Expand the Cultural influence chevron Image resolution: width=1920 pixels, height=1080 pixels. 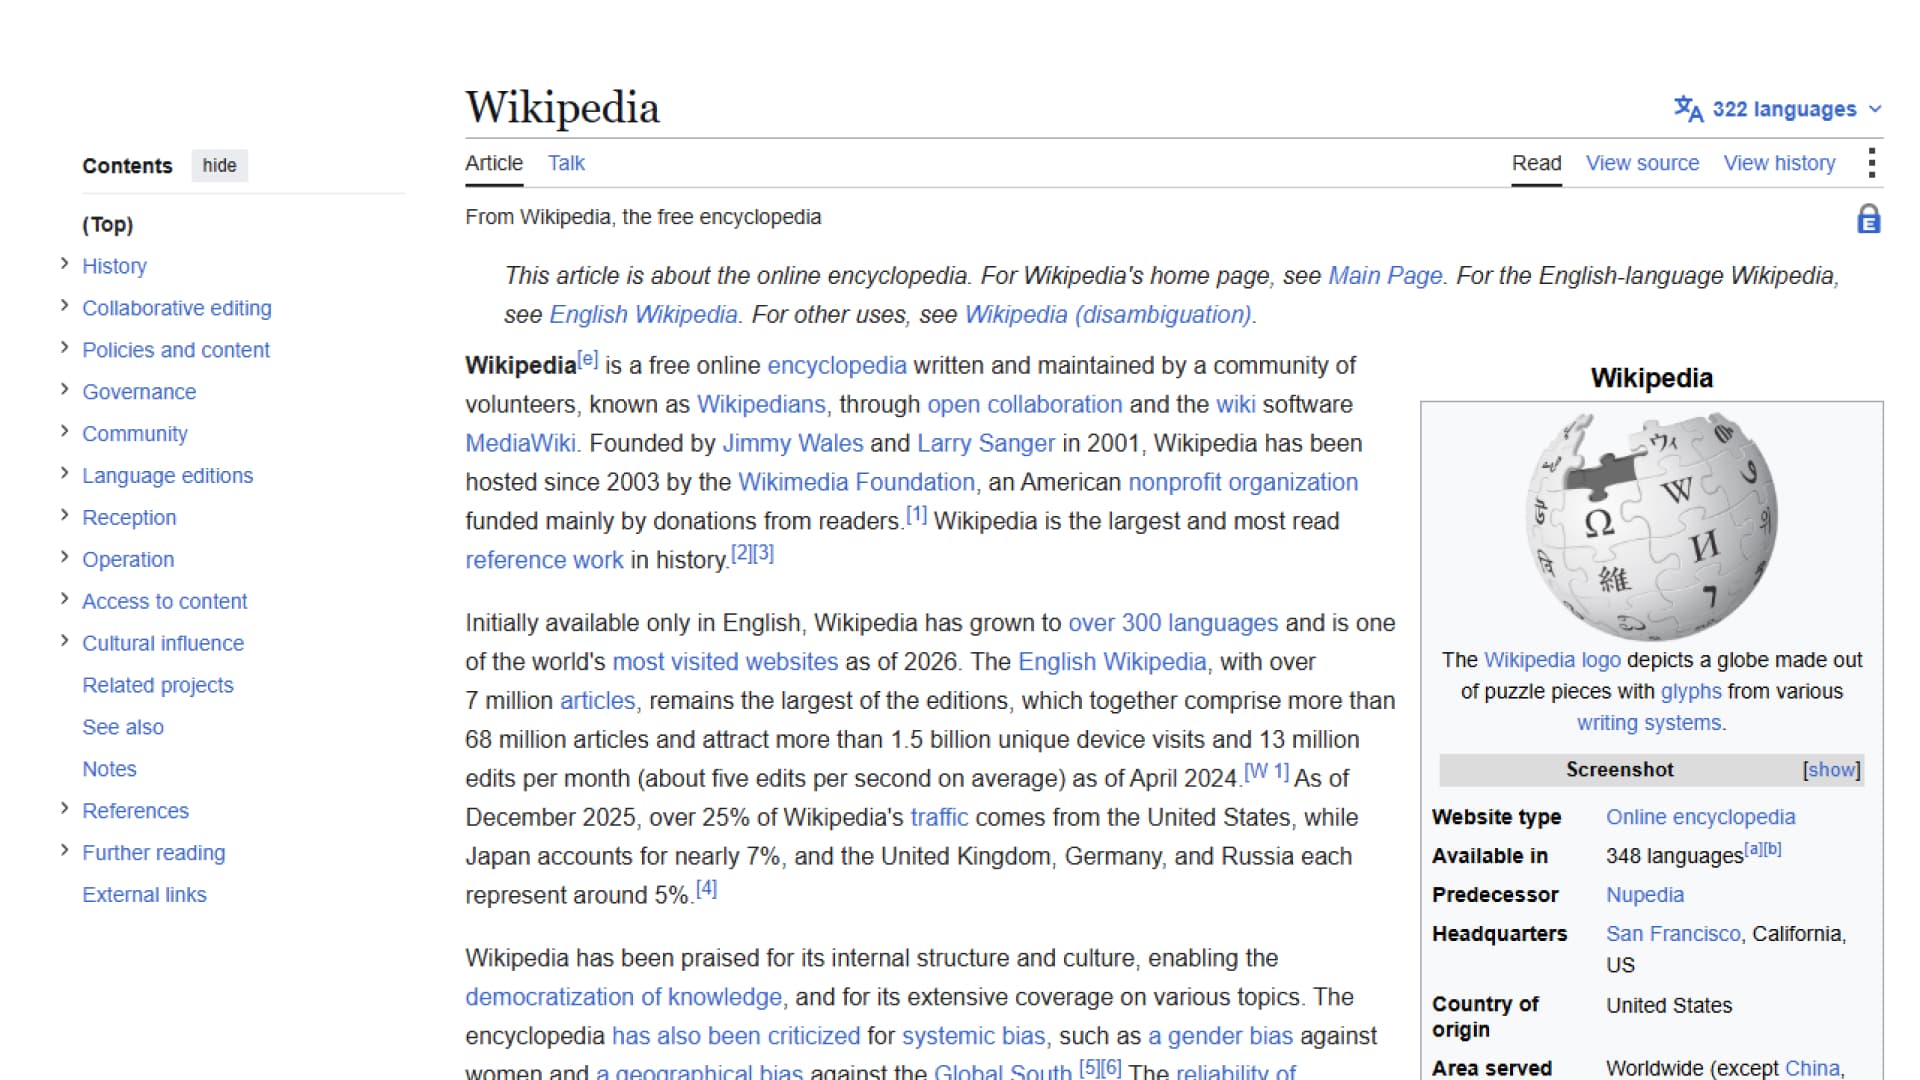tap(64, 641)
